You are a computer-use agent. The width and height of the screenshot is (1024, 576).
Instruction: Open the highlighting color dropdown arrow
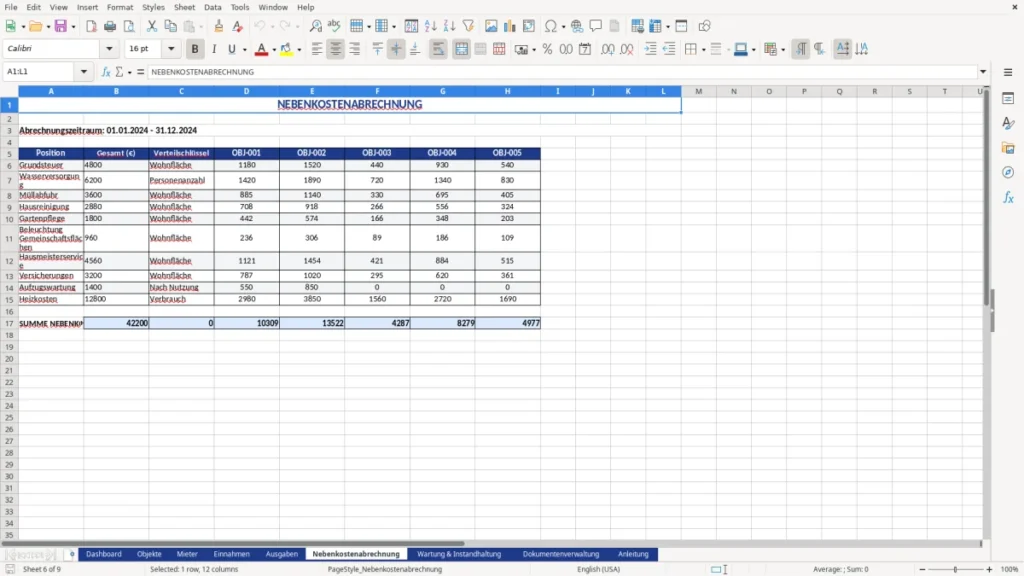click(299, 50)
